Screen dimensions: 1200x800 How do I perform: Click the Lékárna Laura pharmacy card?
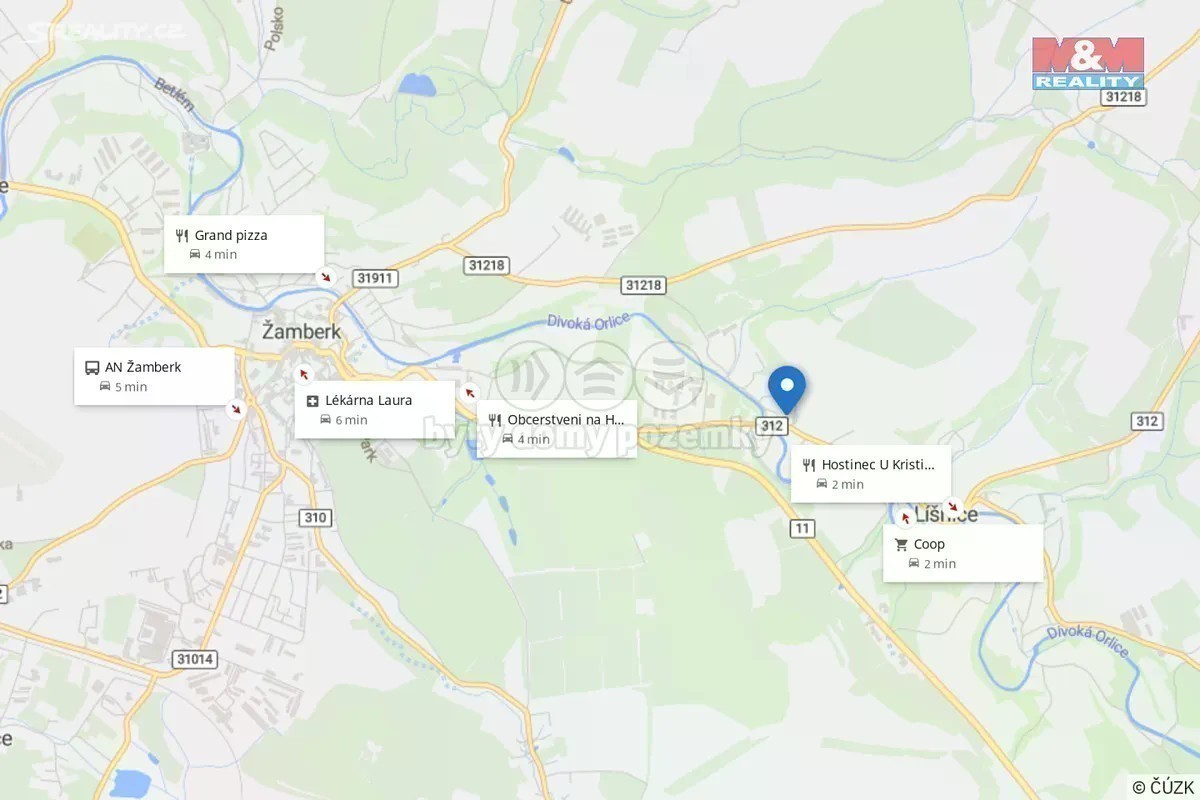[375, 409]
